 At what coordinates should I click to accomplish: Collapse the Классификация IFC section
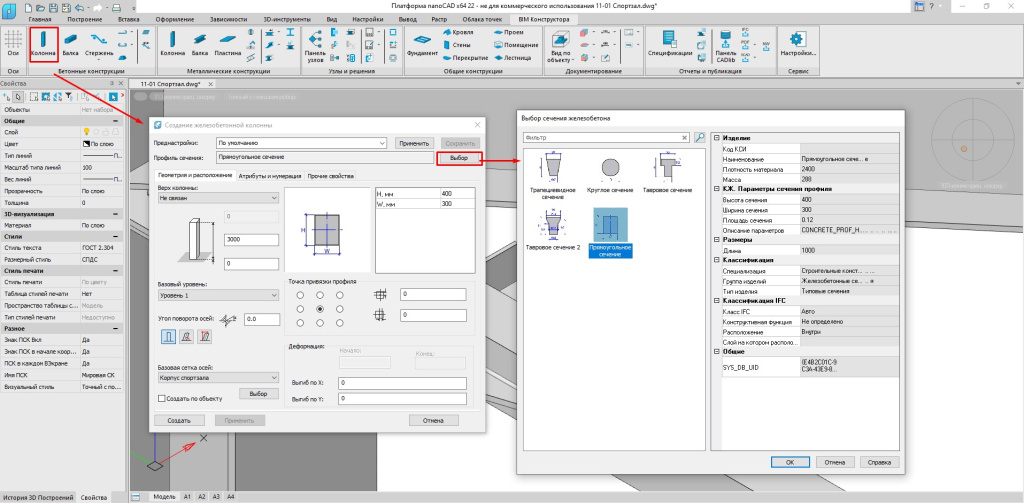click(716, 301)
